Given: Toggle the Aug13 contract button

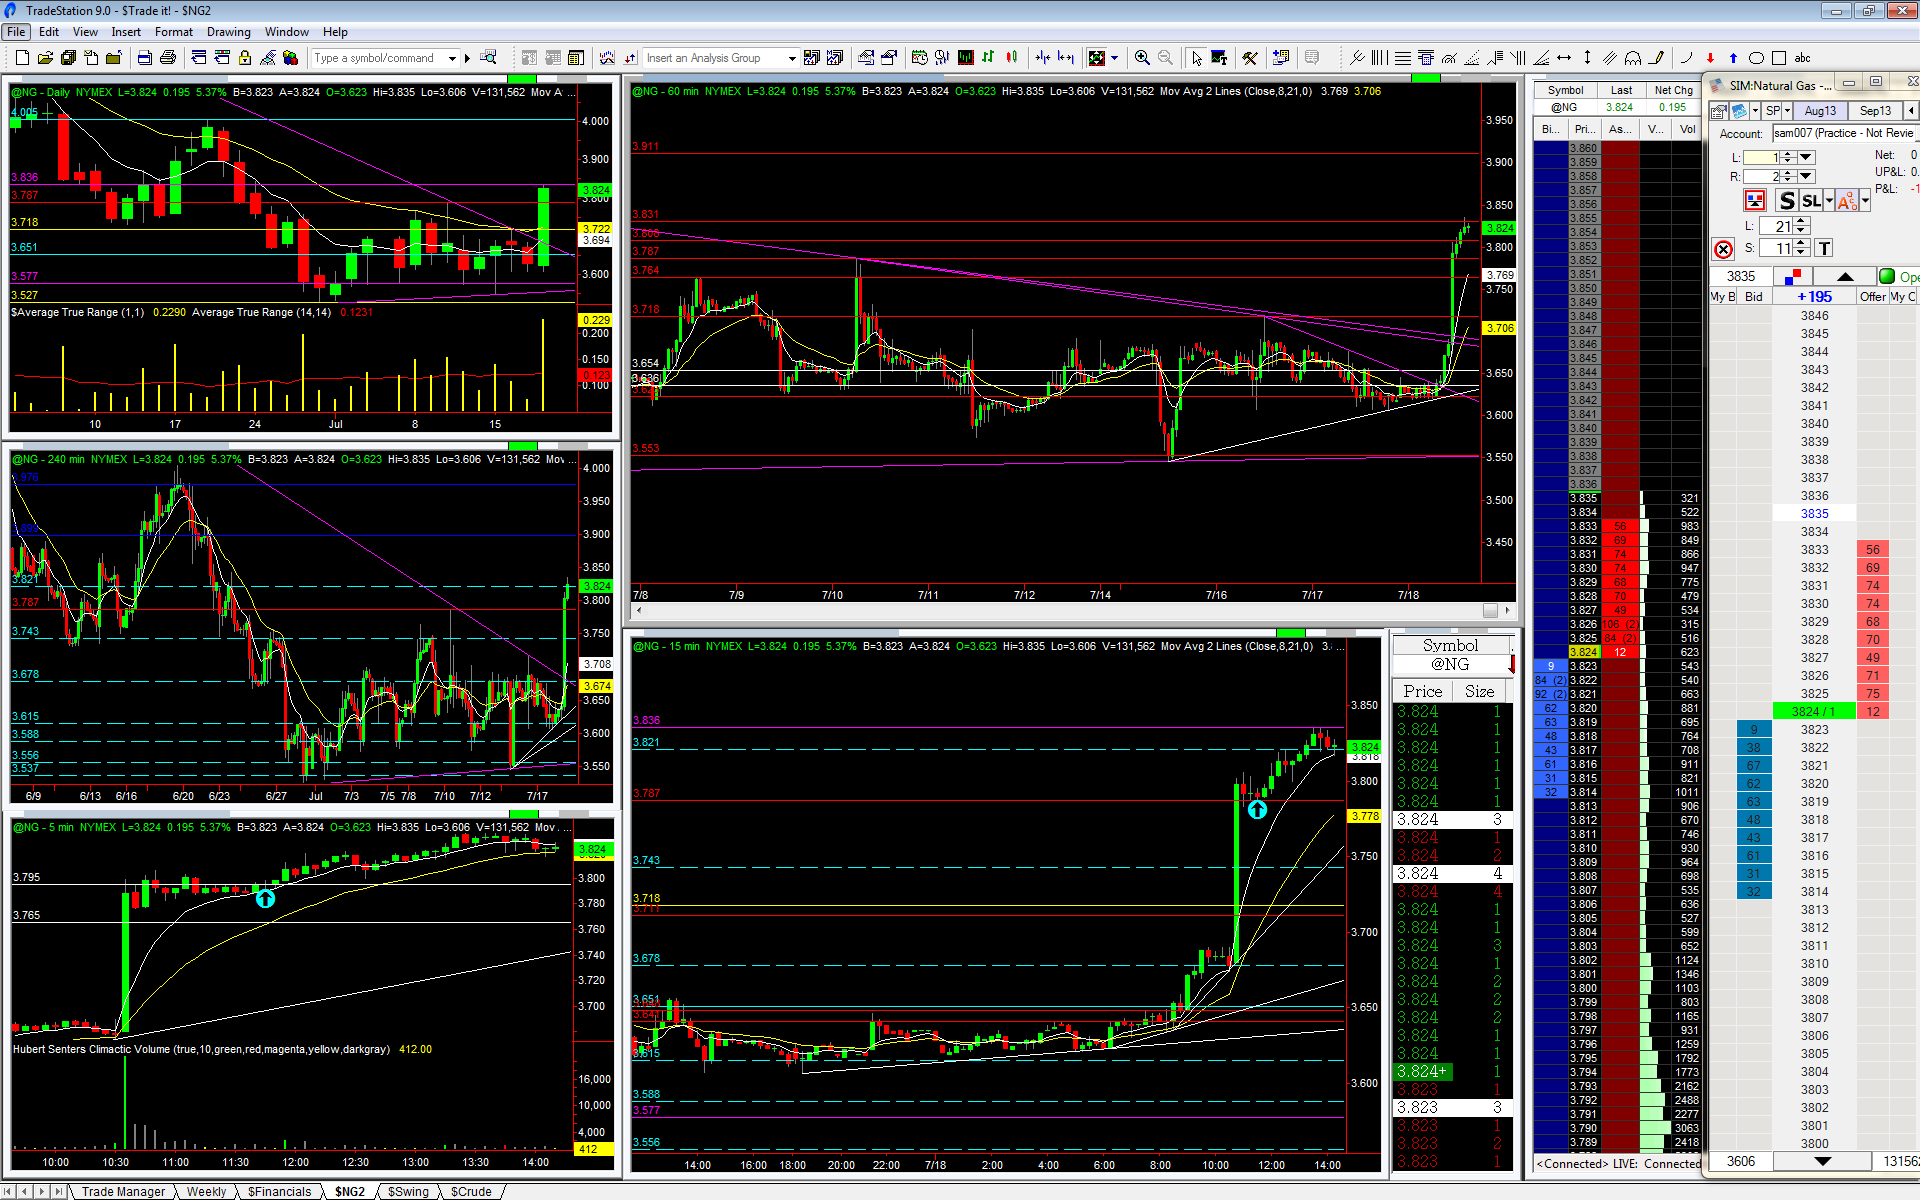Looking at the screenshot, I should click(1820, 111).
